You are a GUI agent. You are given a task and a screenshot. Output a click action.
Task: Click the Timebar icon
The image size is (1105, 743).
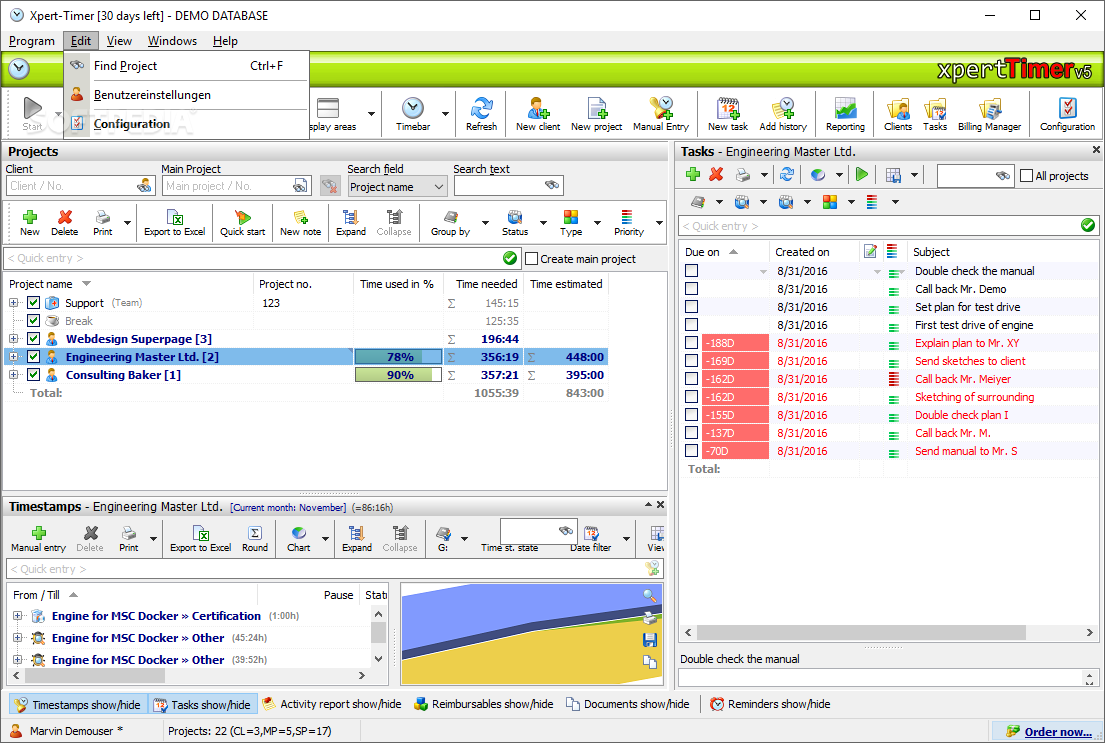413,113
